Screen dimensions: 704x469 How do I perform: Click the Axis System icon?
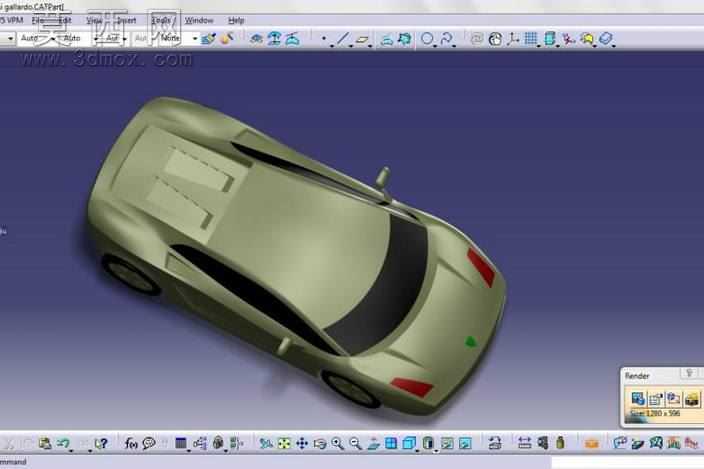pyautogui.click(x=513, y=39)
